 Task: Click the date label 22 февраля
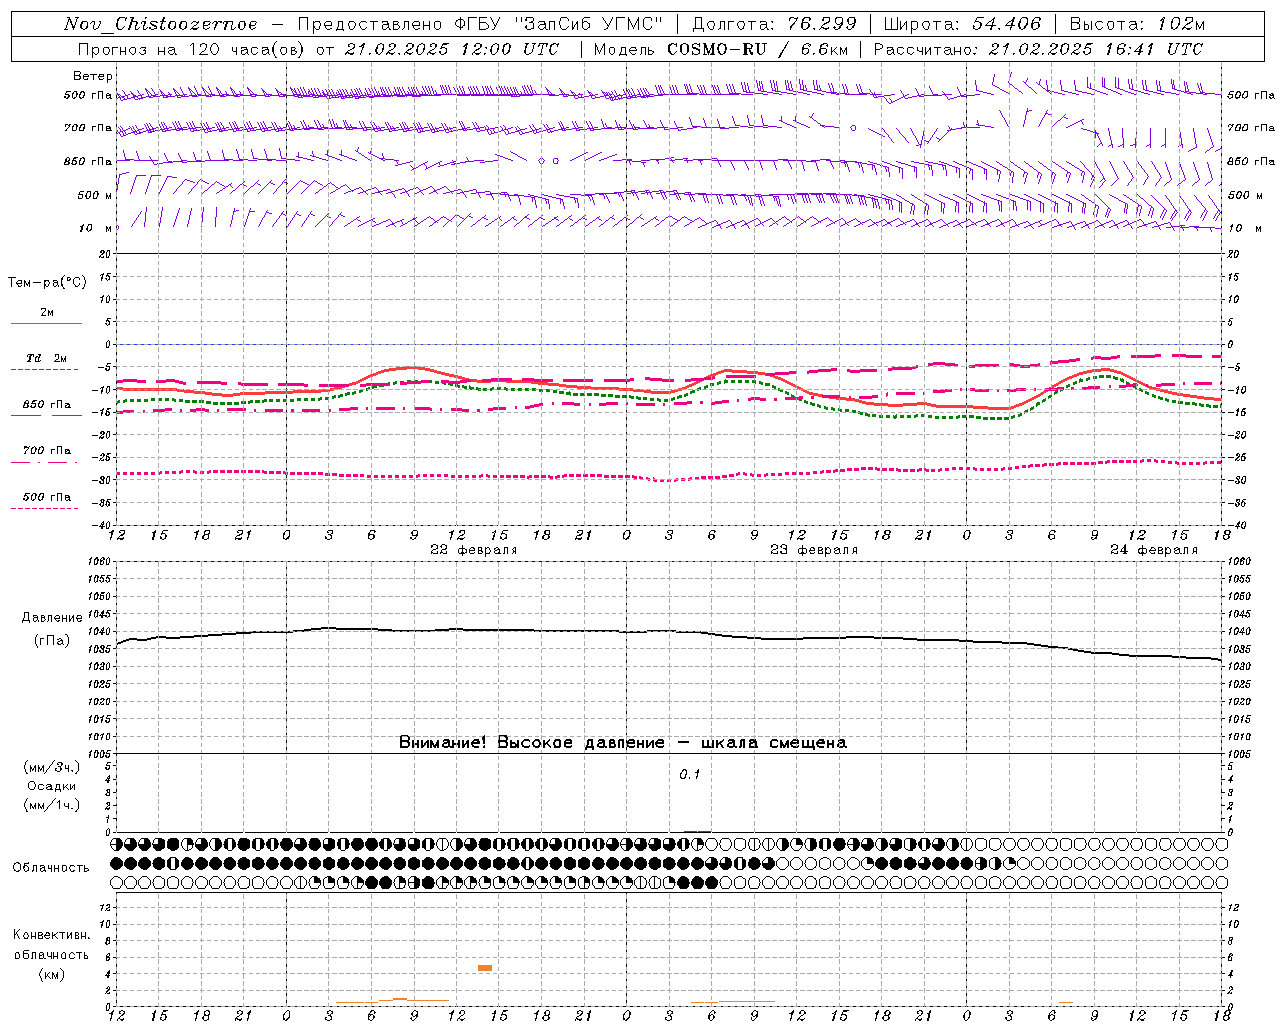[x=474, y=550]
